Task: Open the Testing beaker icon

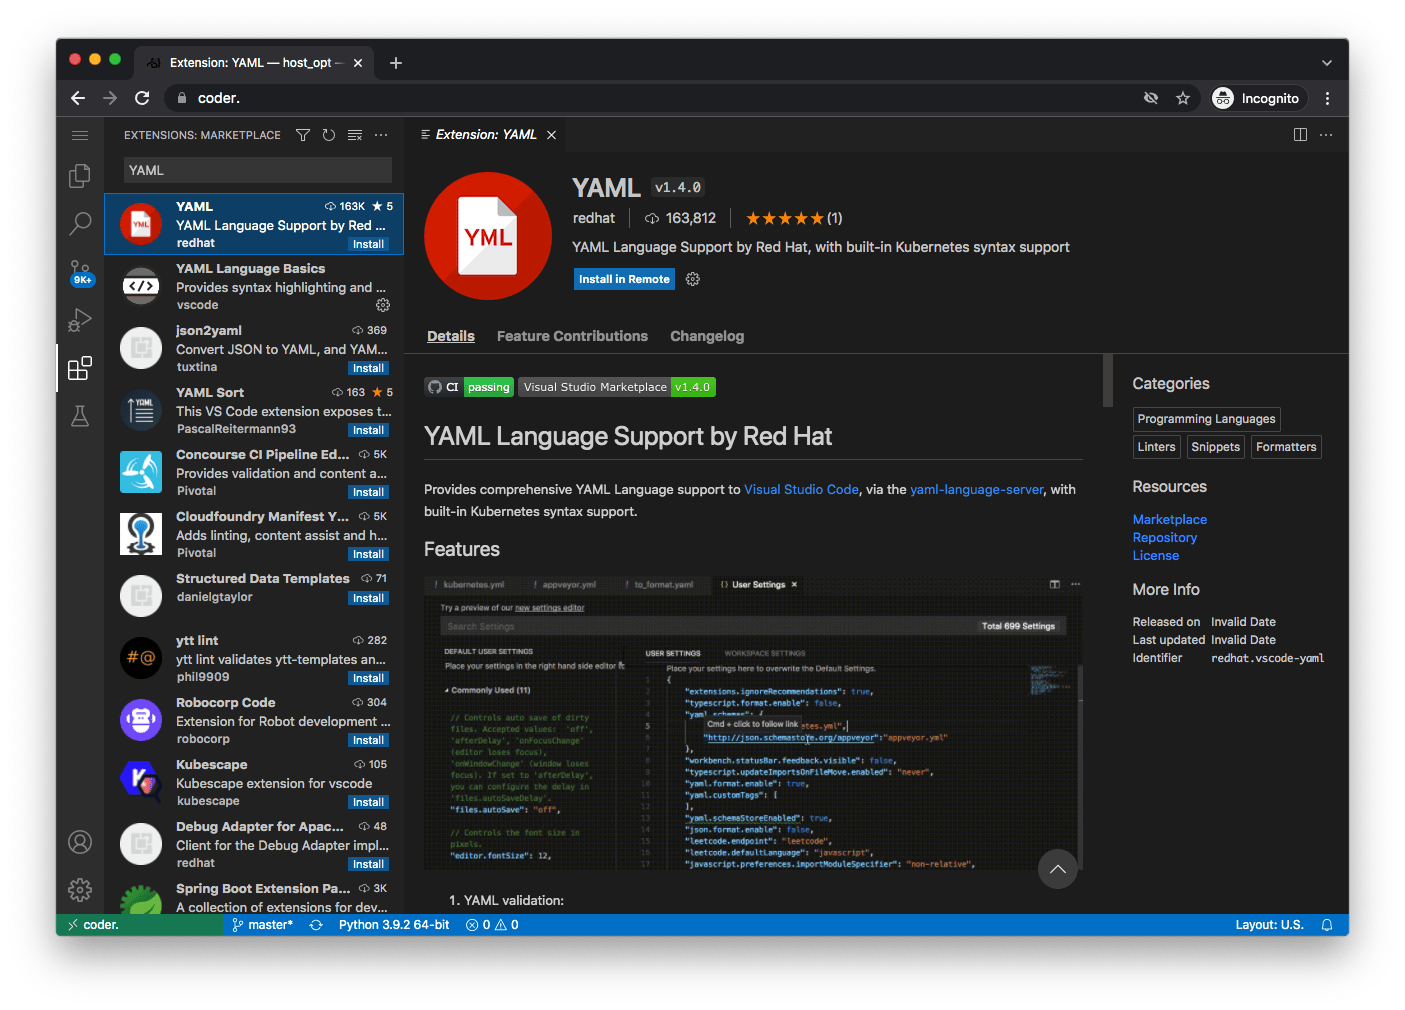Action: click(80, 416)
